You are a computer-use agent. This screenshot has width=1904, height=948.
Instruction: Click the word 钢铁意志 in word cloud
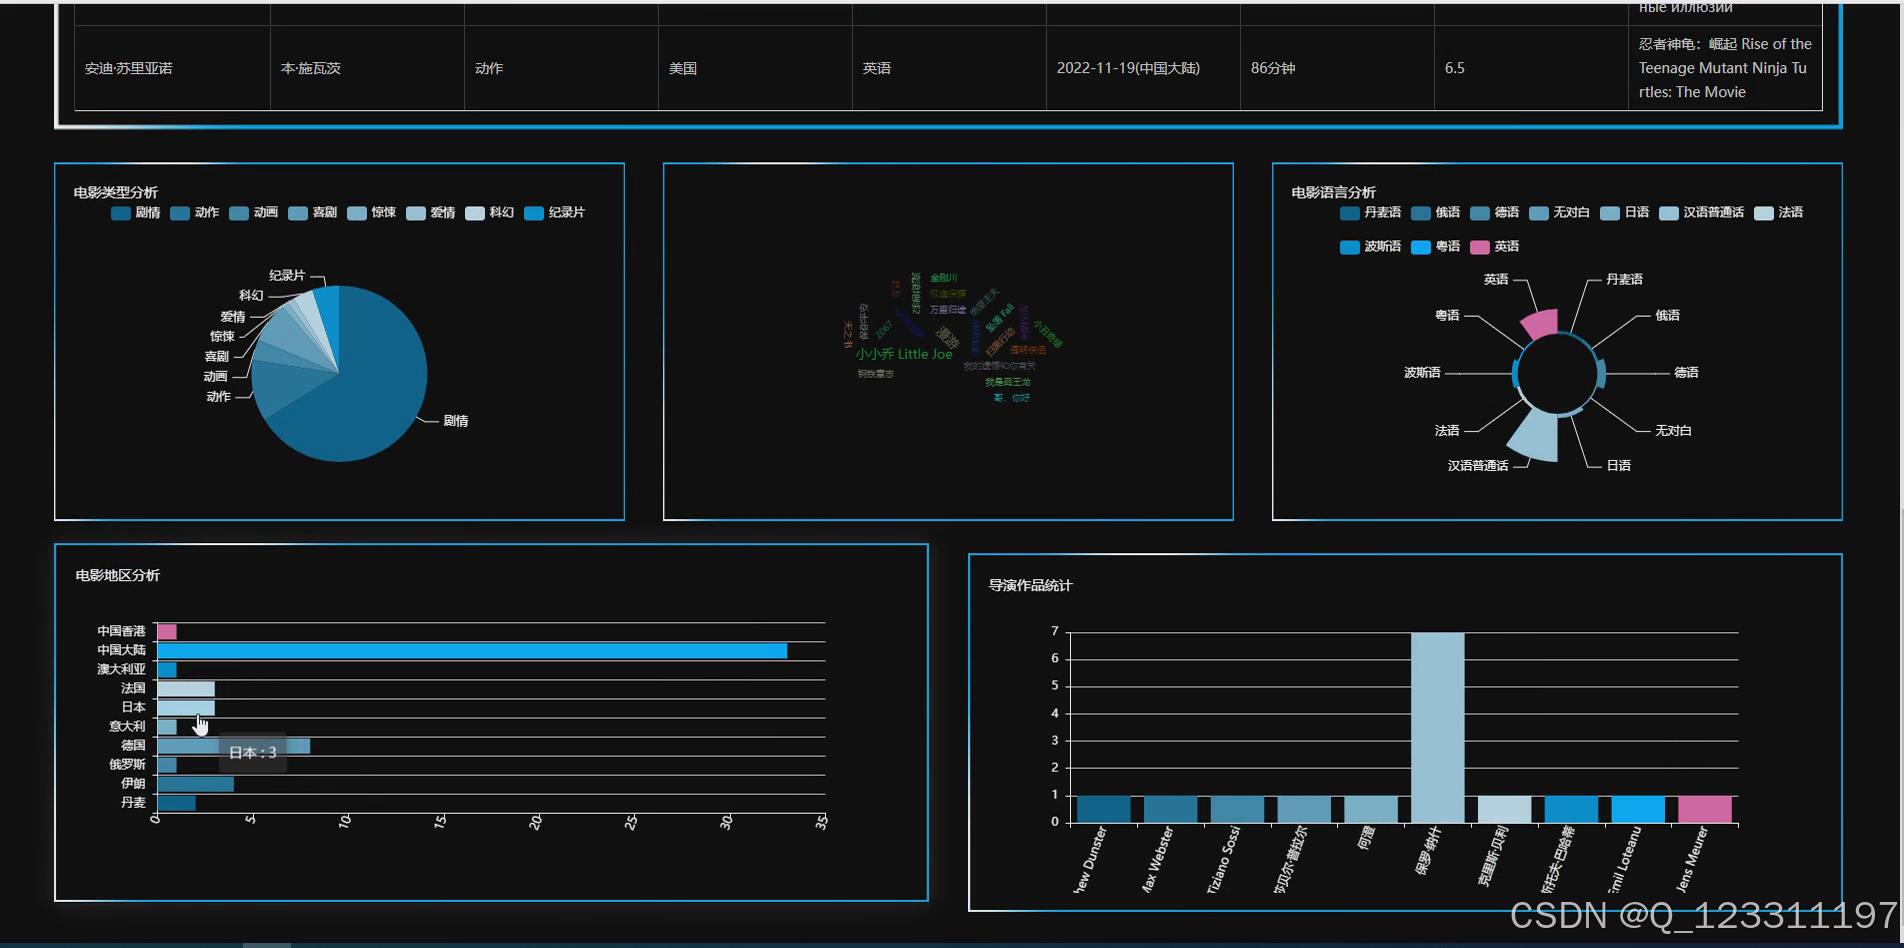(x=876, y=374)
